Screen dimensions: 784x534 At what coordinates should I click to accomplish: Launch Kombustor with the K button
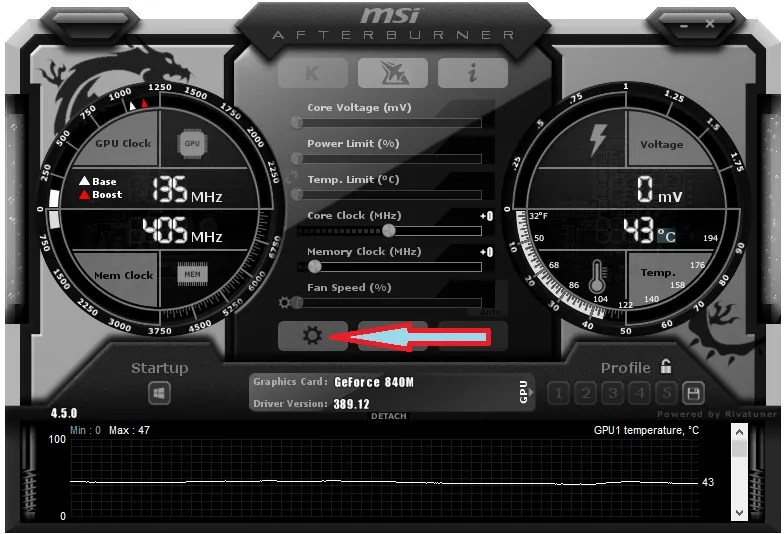point(313,73)
